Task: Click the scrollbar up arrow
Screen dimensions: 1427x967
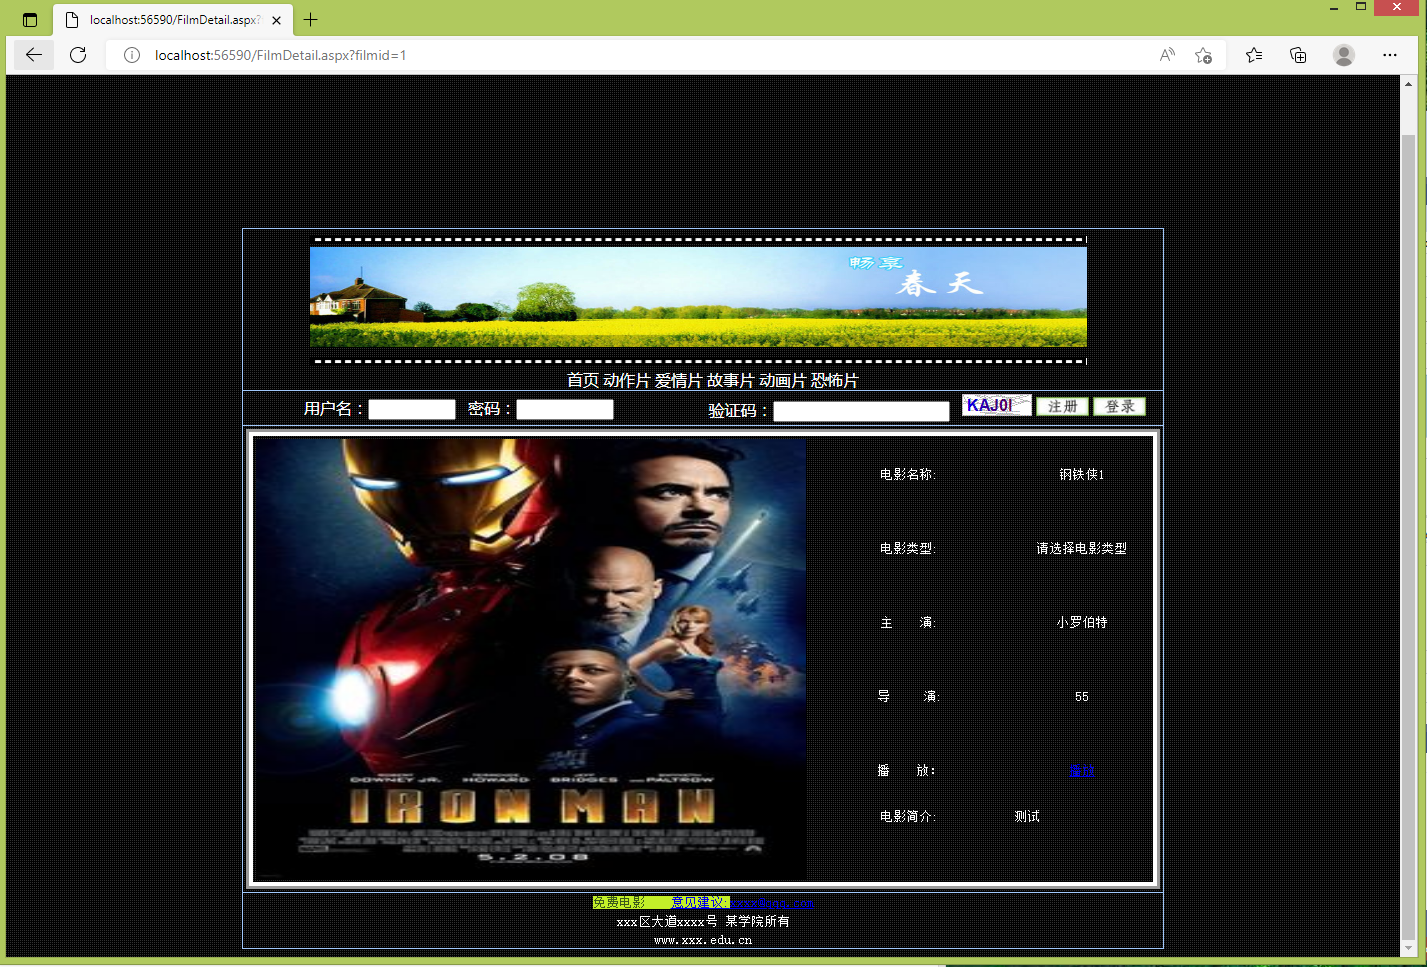Action: coord(1408,84)
